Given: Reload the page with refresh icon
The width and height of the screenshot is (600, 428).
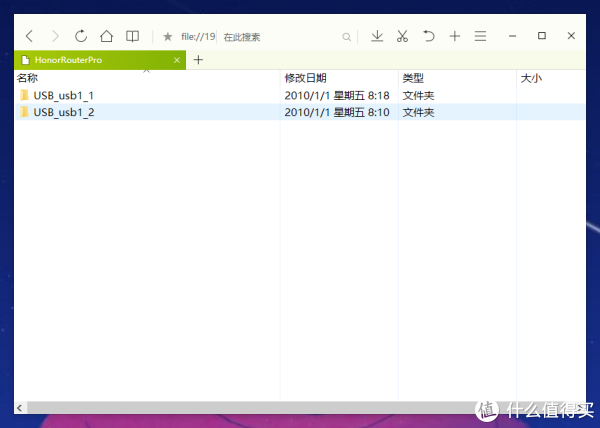Looking at the screenshot, I should tap(81, 36).
